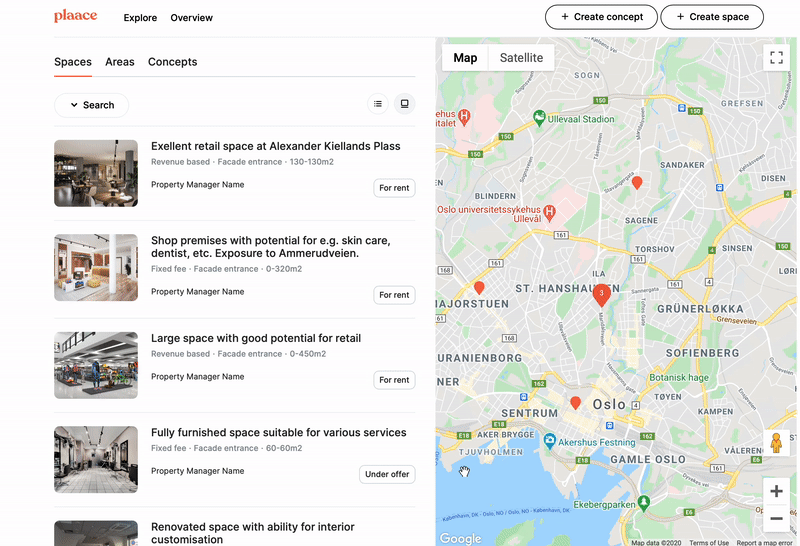Toggle fullscreen map view
This screenshot has height=546, width=800.
[776, 57]
